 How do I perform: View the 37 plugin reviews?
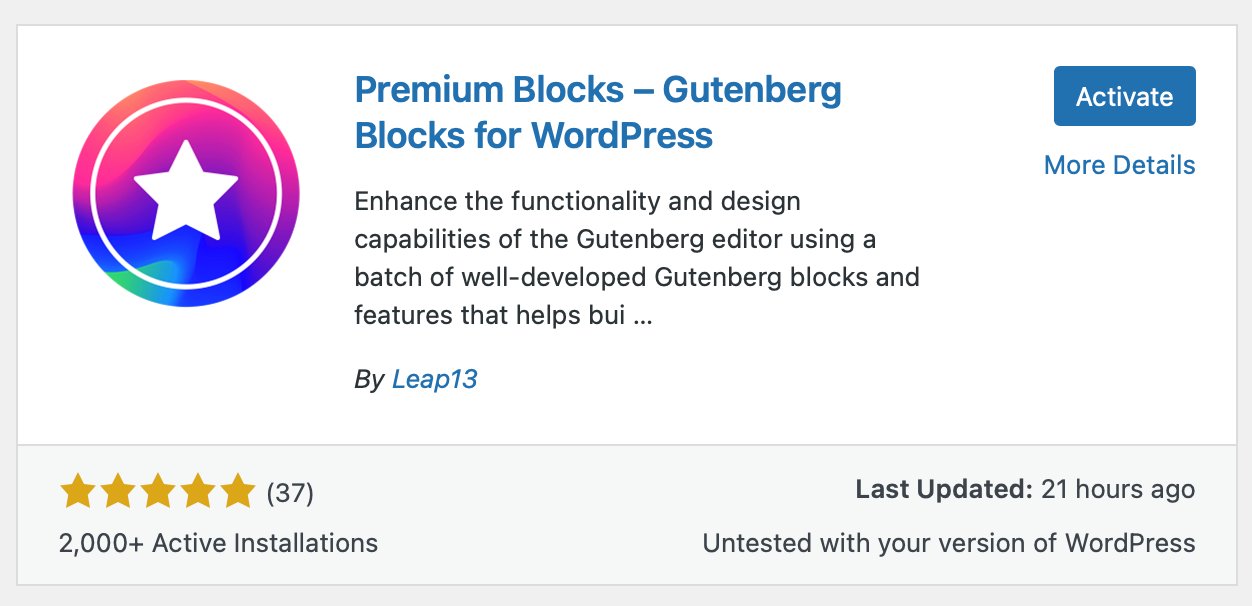(290, 492)
